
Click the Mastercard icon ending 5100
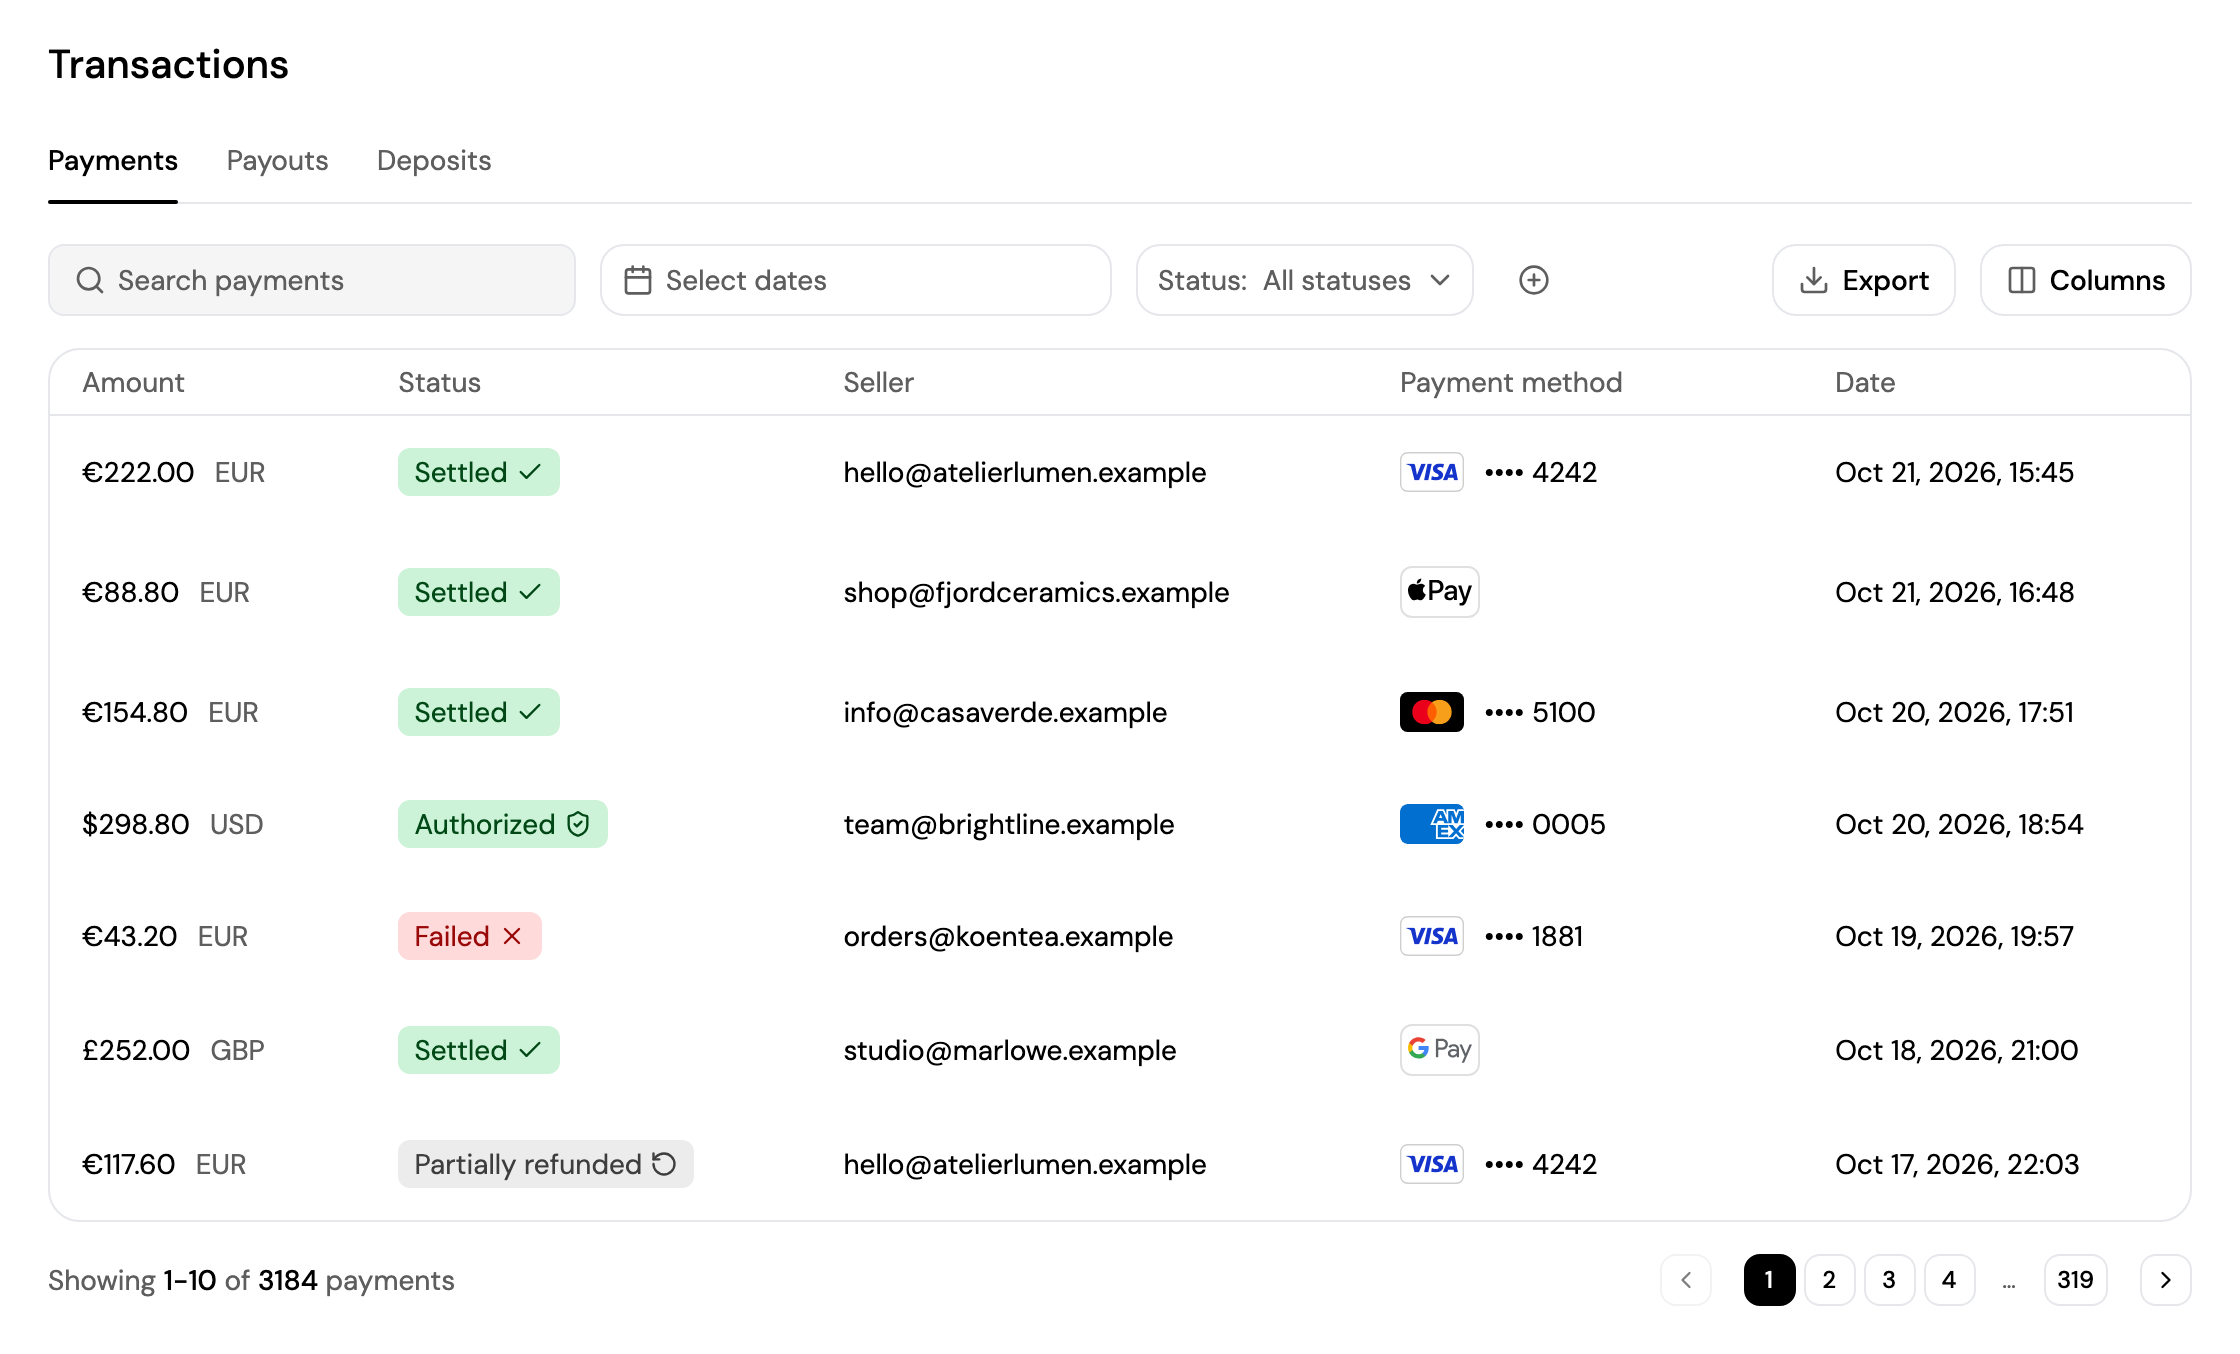[1431, 712]
